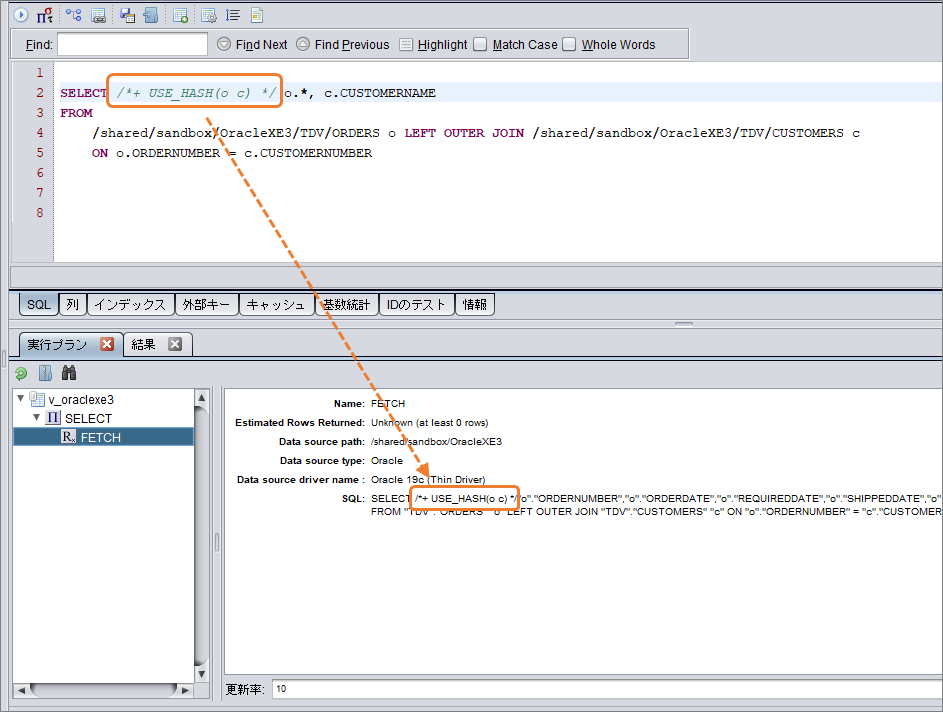Image resolution: width=943 pixels, height=712 pixels.
Task: Click the add table (green plus) icon
Action: [180, 15]
